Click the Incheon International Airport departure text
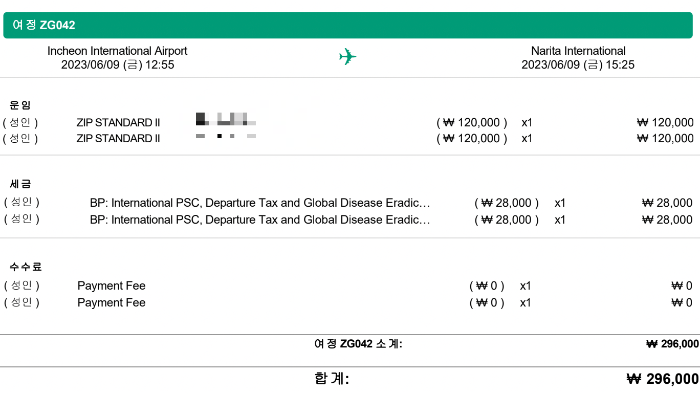Viewport: 700px width, 394px height. tap(117, 51)
